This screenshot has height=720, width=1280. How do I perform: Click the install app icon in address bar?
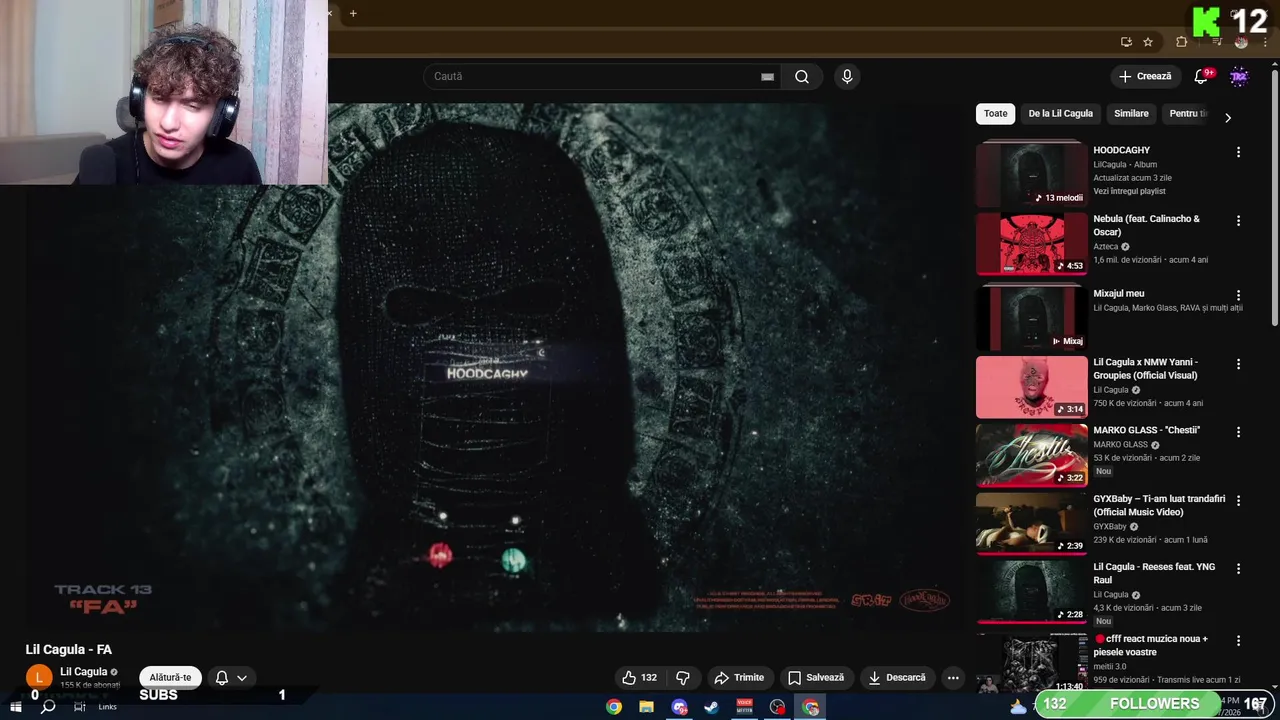point(1126,42)
